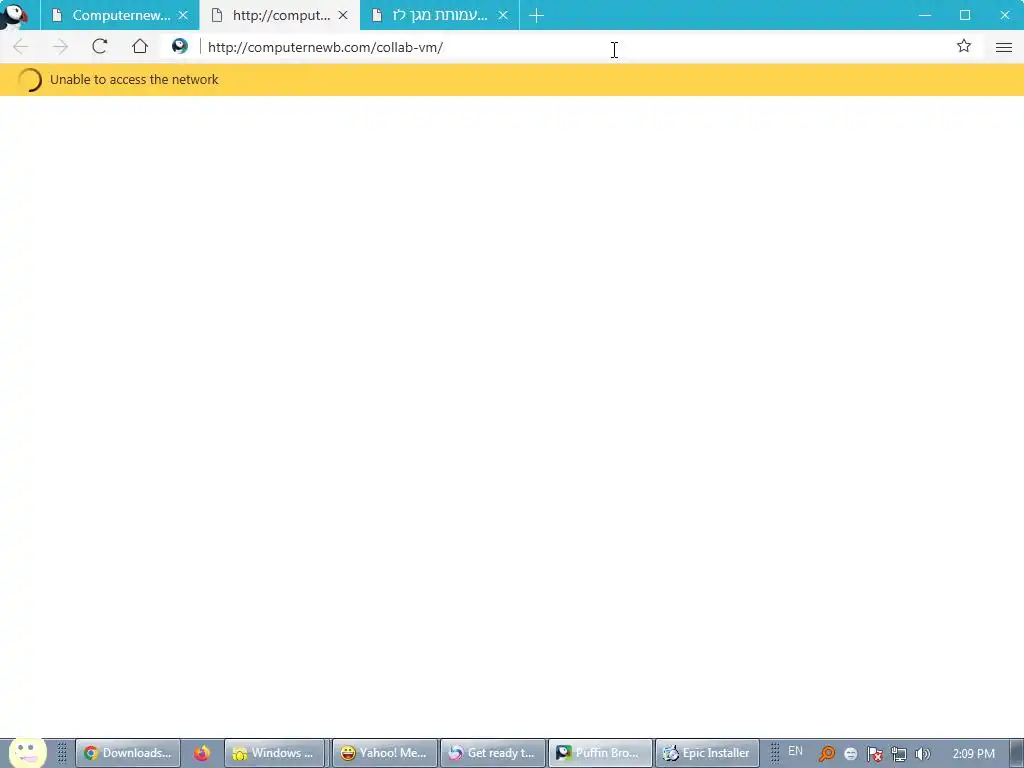Click the Show desktop button at taskbar edge
This screenshot has width=1024, height=768.
[x=1017, y=754]
